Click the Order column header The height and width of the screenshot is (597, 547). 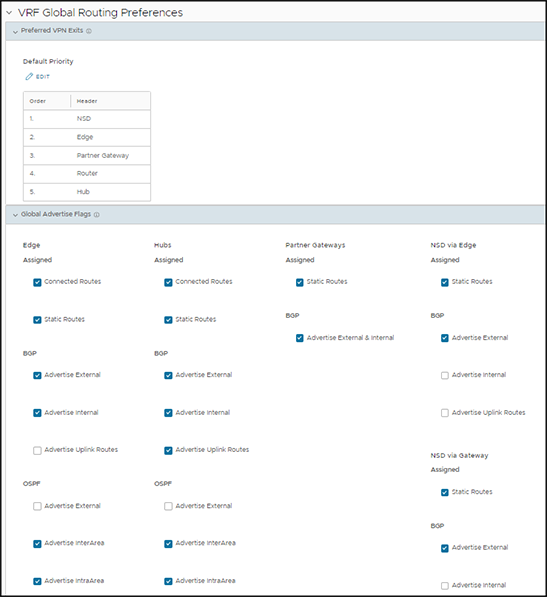[x=37, y=101]
